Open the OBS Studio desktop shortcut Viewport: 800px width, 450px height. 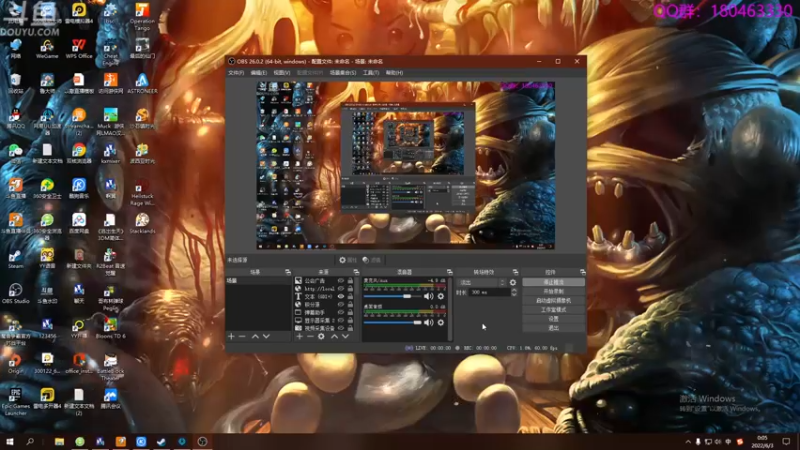pyautogui.click(x=15, y=293)
